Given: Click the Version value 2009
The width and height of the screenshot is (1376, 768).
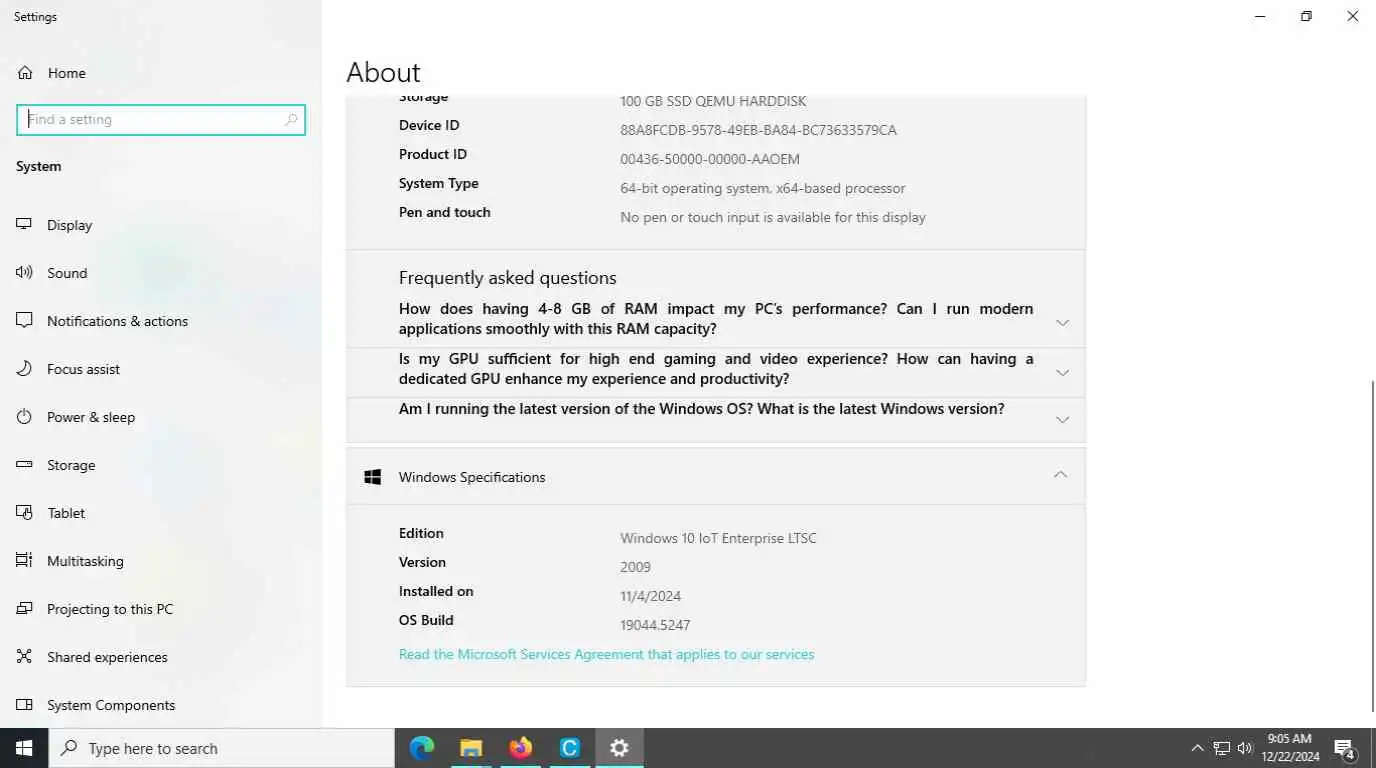Looking at the screenshot, I should 636,567.
